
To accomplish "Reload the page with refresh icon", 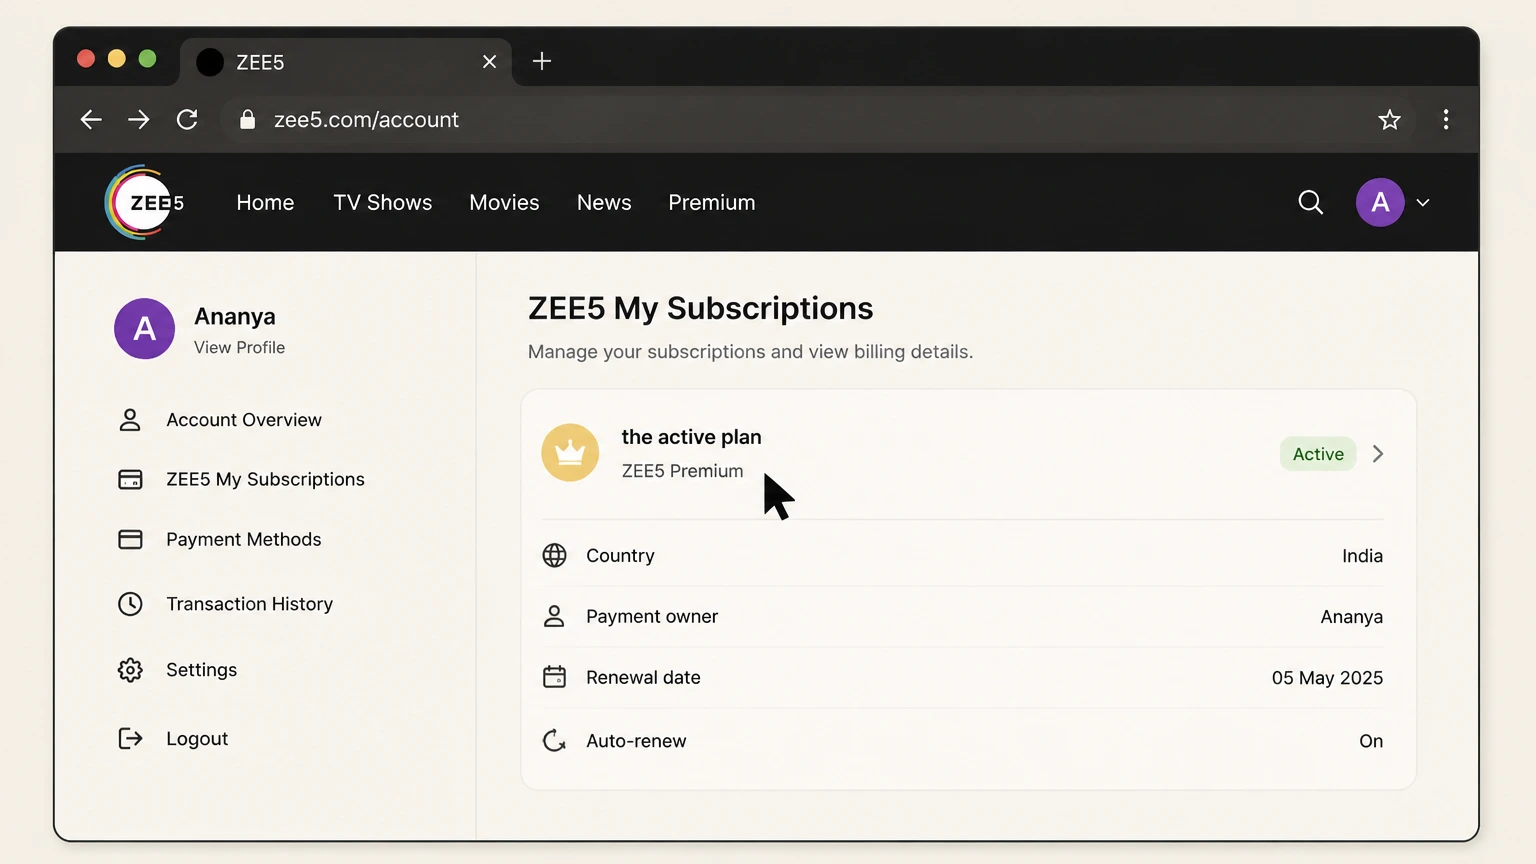I will (x=187, y=120).
